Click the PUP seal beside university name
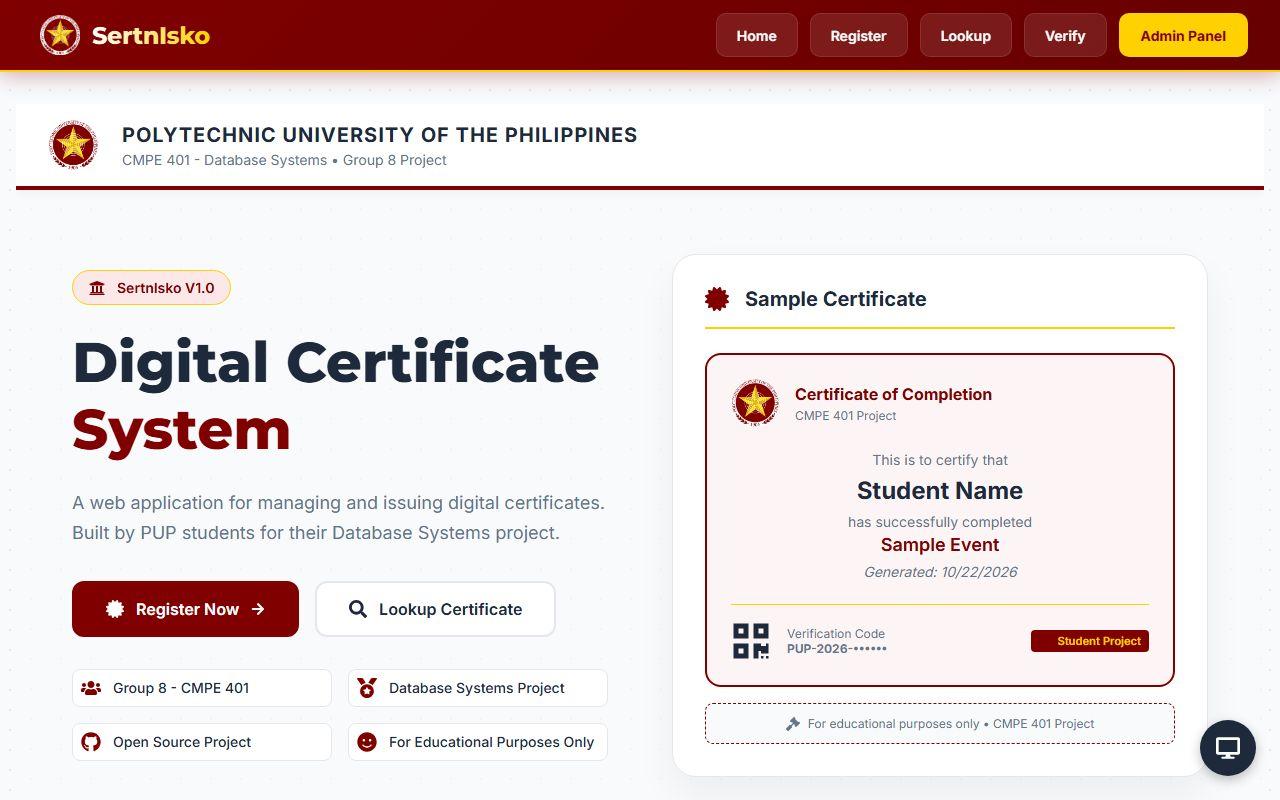Image resolution: width=1280 pixels, height=800 pixels. 73,145
